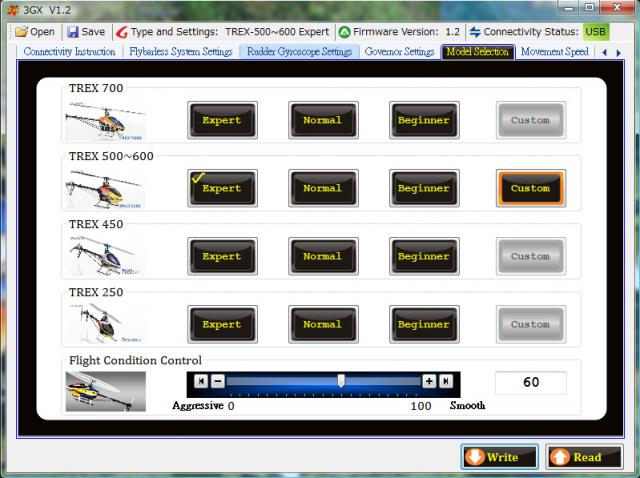This screenshot has width=640, height=478.
Task: Click the Aggressive label under the slider
Action: click(x=198, y=405)
